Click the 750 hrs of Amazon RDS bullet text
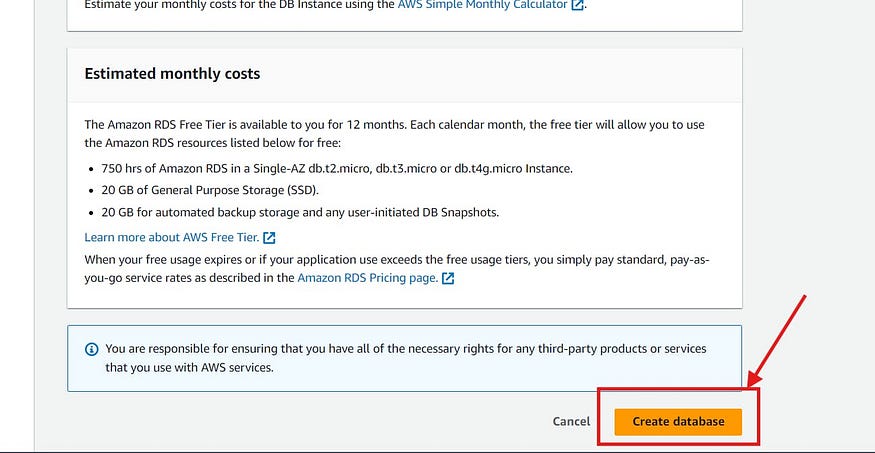Image resolution: width=875 pixels, height=453 pixels. pyautogui.click(x=337, y=168)
